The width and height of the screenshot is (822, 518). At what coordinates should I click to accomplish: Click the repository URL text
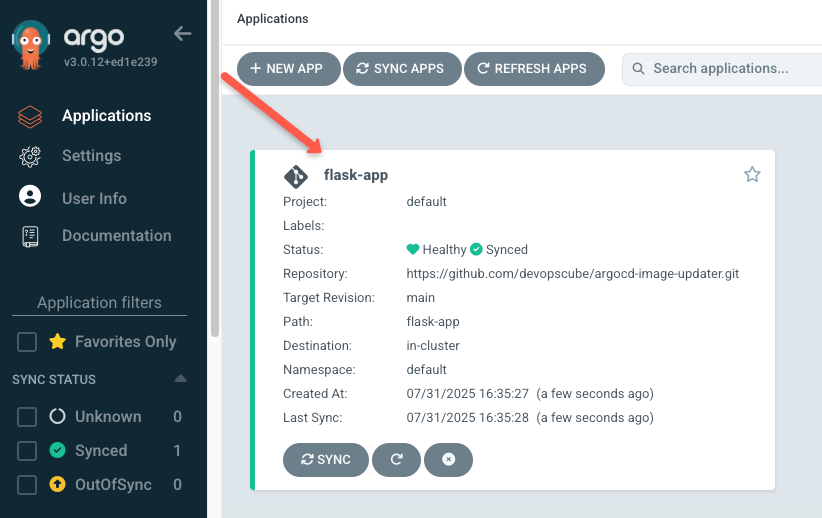(572, 274)
